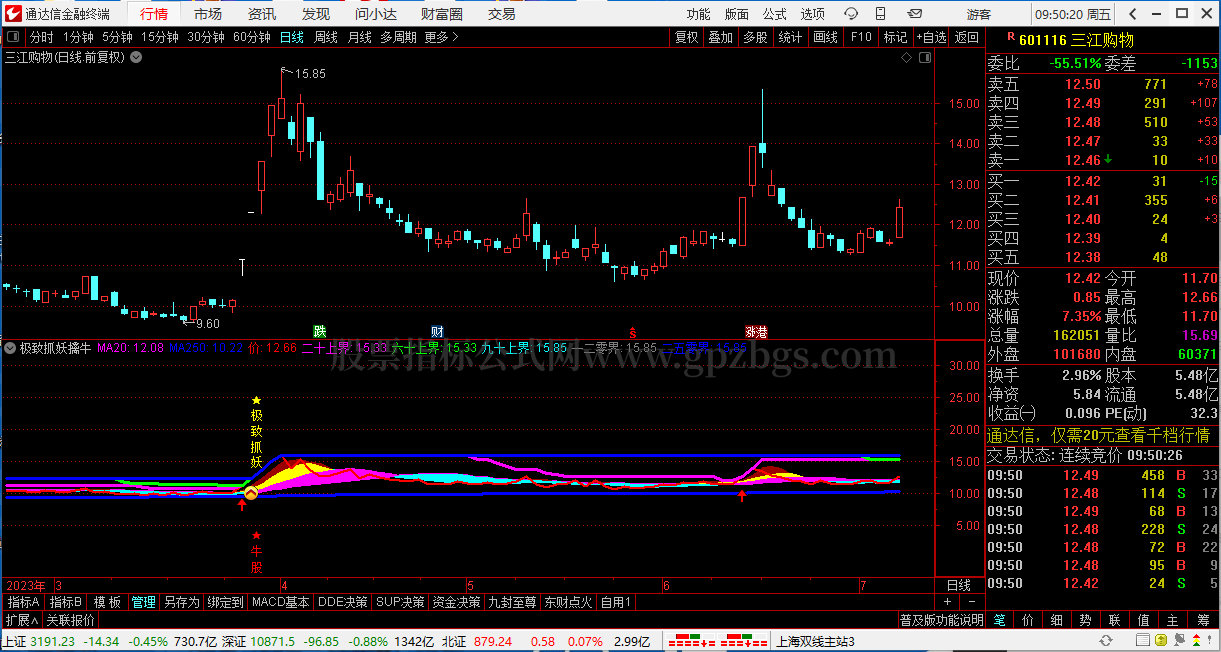Click the 财 event marker on chart
This screenshot has height=652, width=1221.
[x=437, y=331]
